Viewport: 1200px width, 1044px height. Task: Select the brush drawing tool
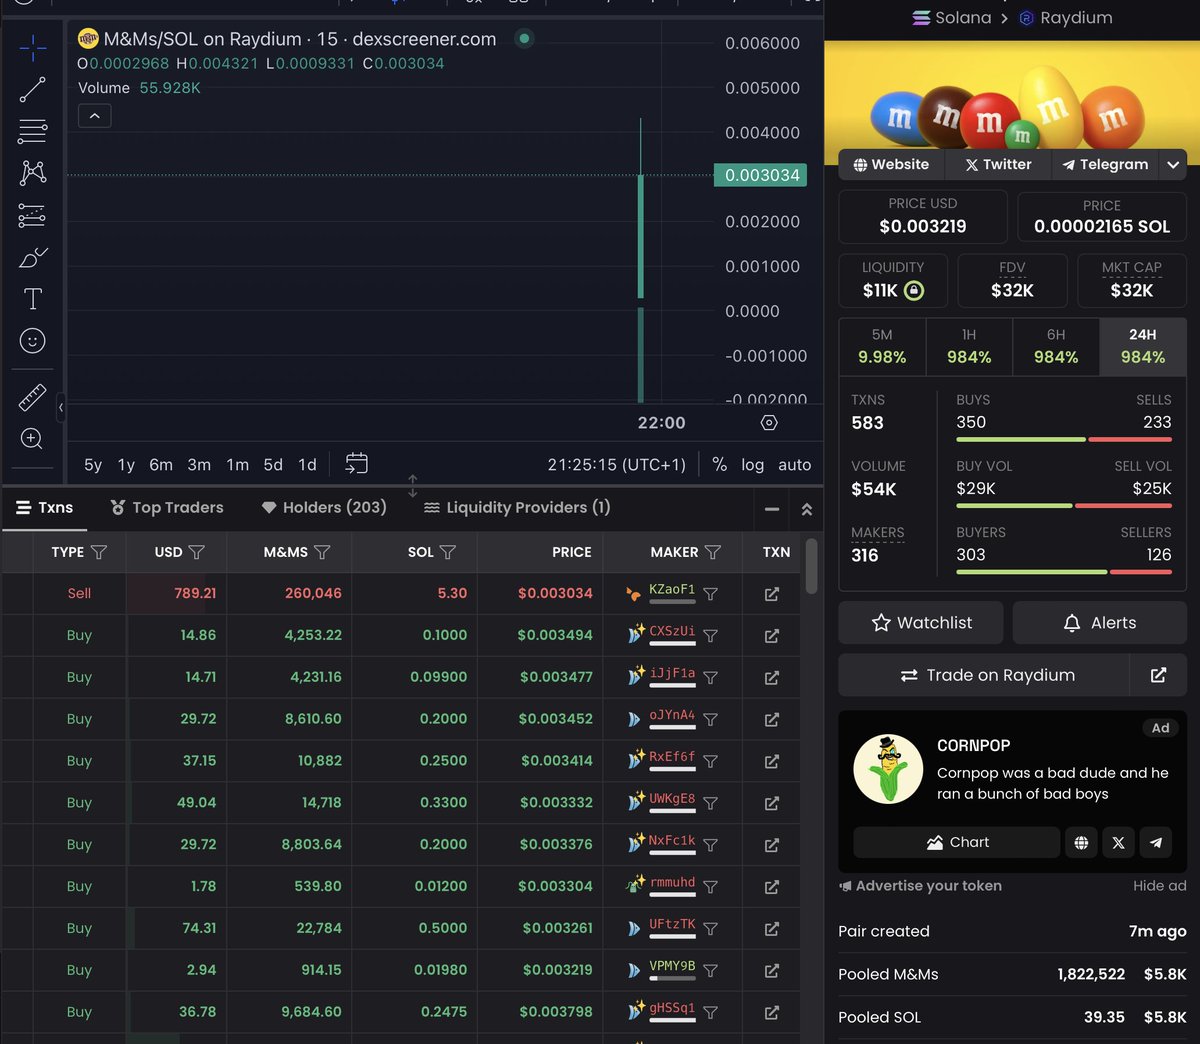[x=32, y=257]
